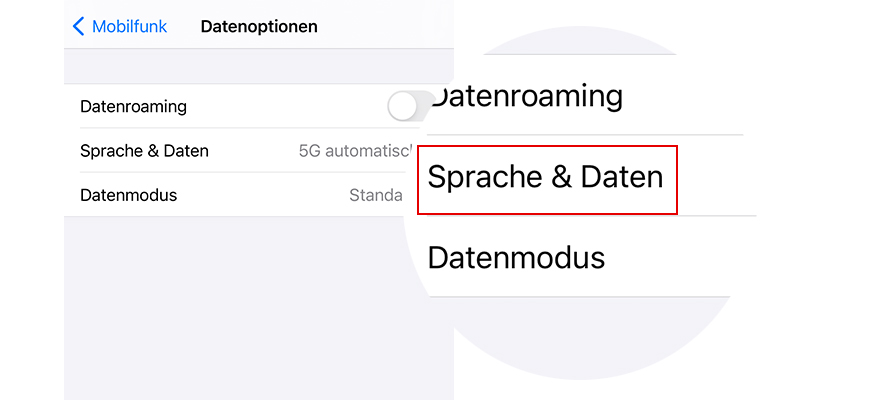This screenshot has height=400, width=879.
Task: Click the blank space between Datenmodus and Standard
Action: (260, 195)
